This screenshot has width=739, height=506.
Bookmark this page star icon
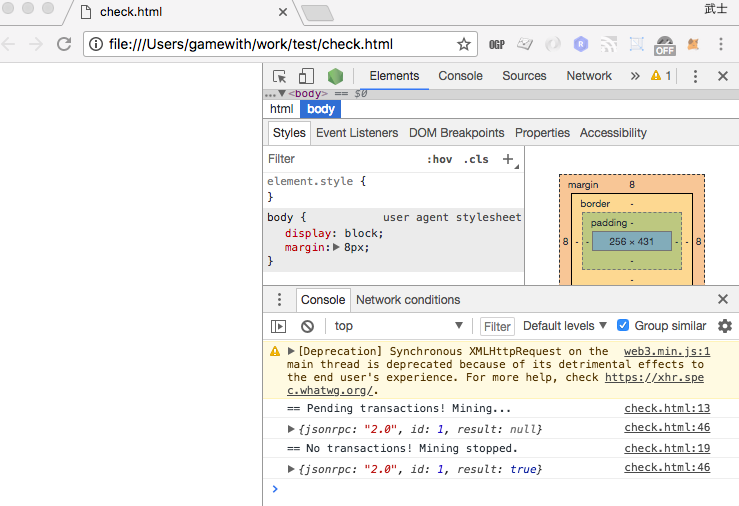click(x=464, y=44)
